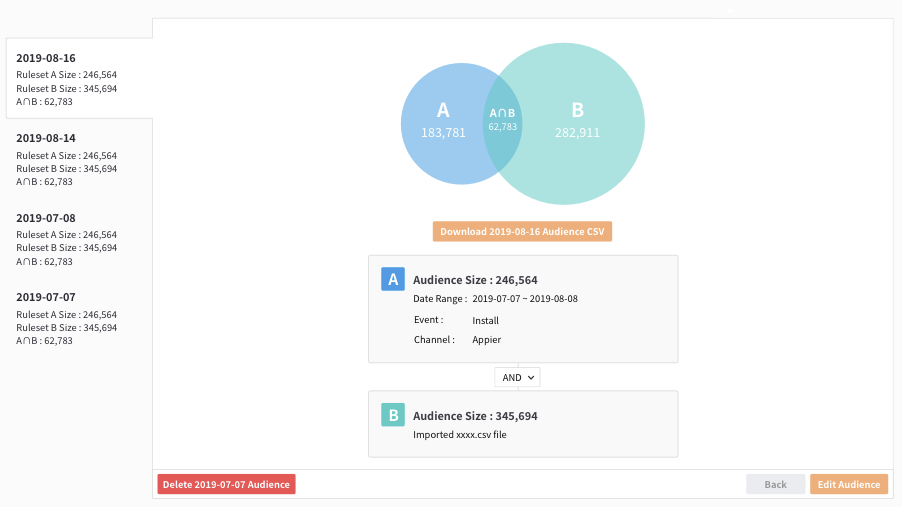Click Audience Size : 345,694 heading
Viewport: 902px width, 507px height.
coord(475,415)
